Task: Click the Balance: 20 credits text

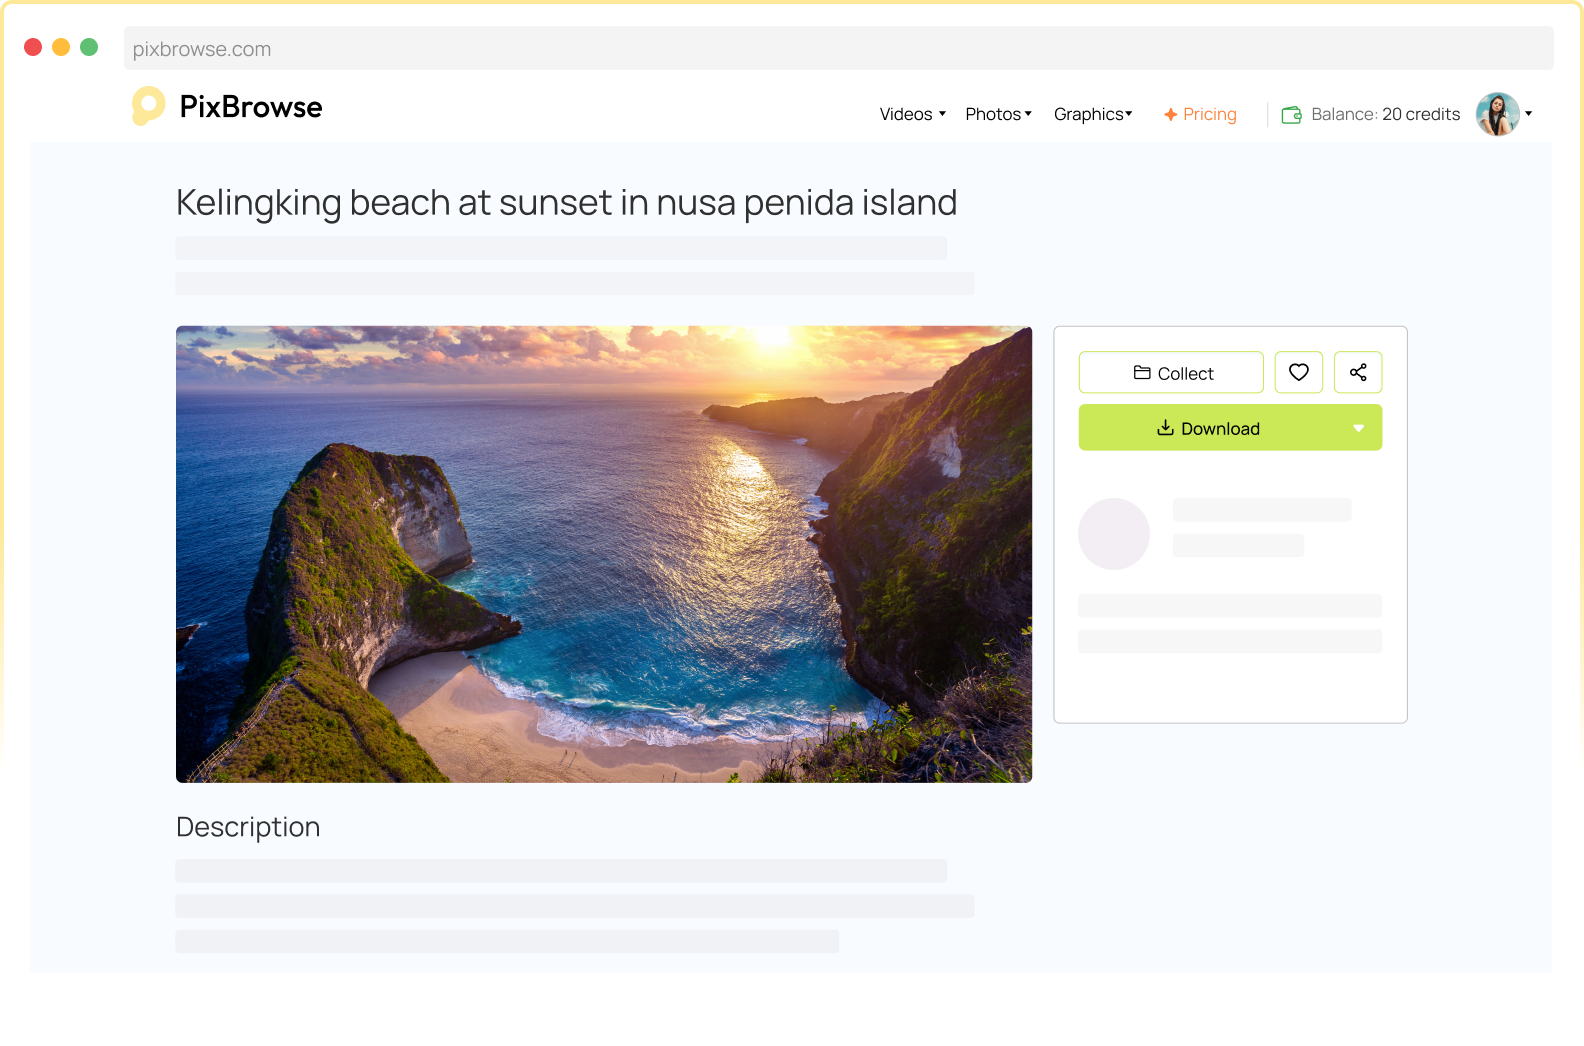Action: [1385, 114]
